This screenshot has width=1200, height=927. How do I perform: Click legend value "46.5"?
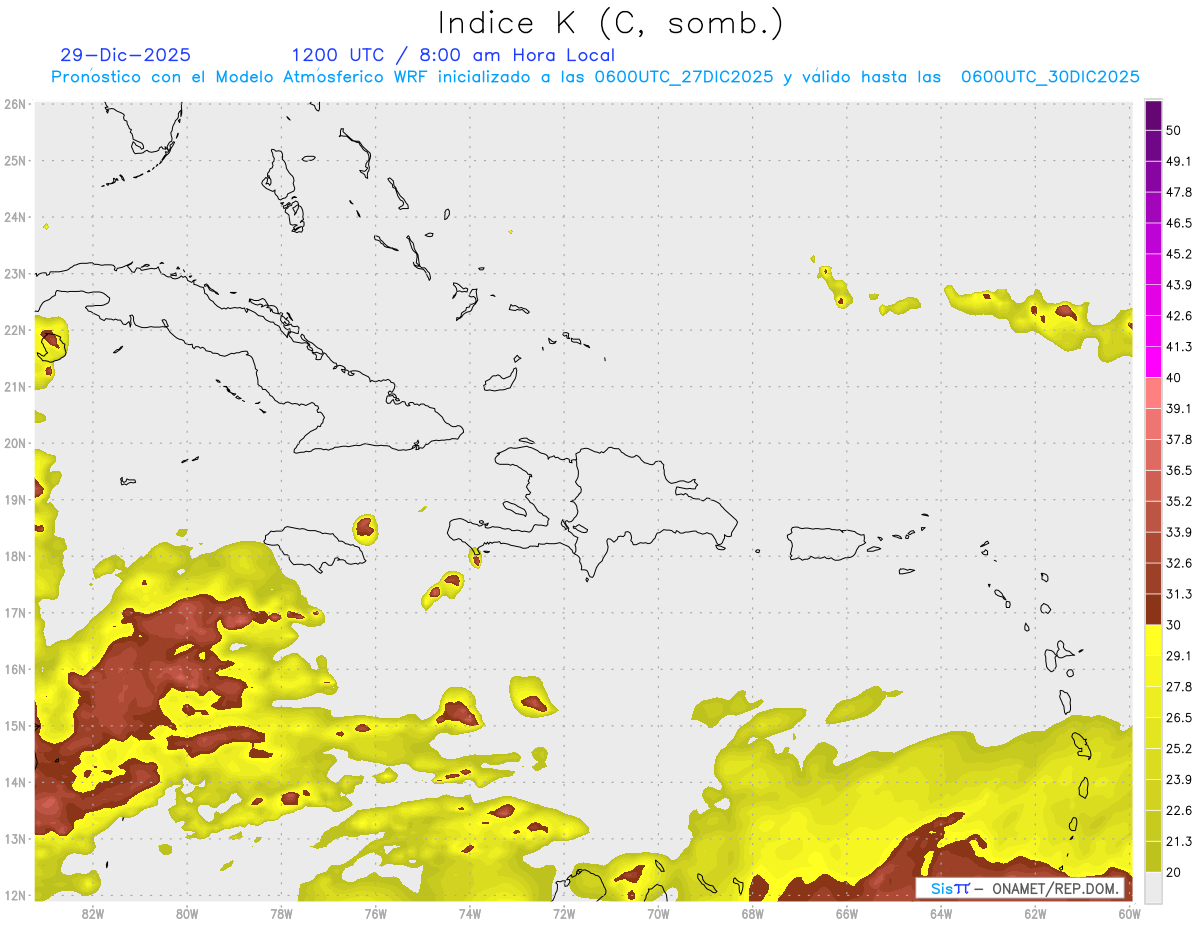click(1179, 223)
